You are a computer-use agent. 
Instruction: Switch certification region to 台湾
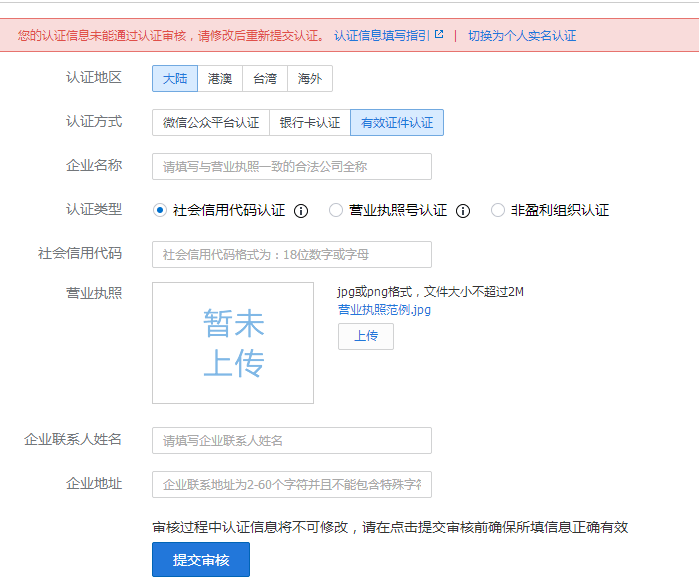[264, 78]
